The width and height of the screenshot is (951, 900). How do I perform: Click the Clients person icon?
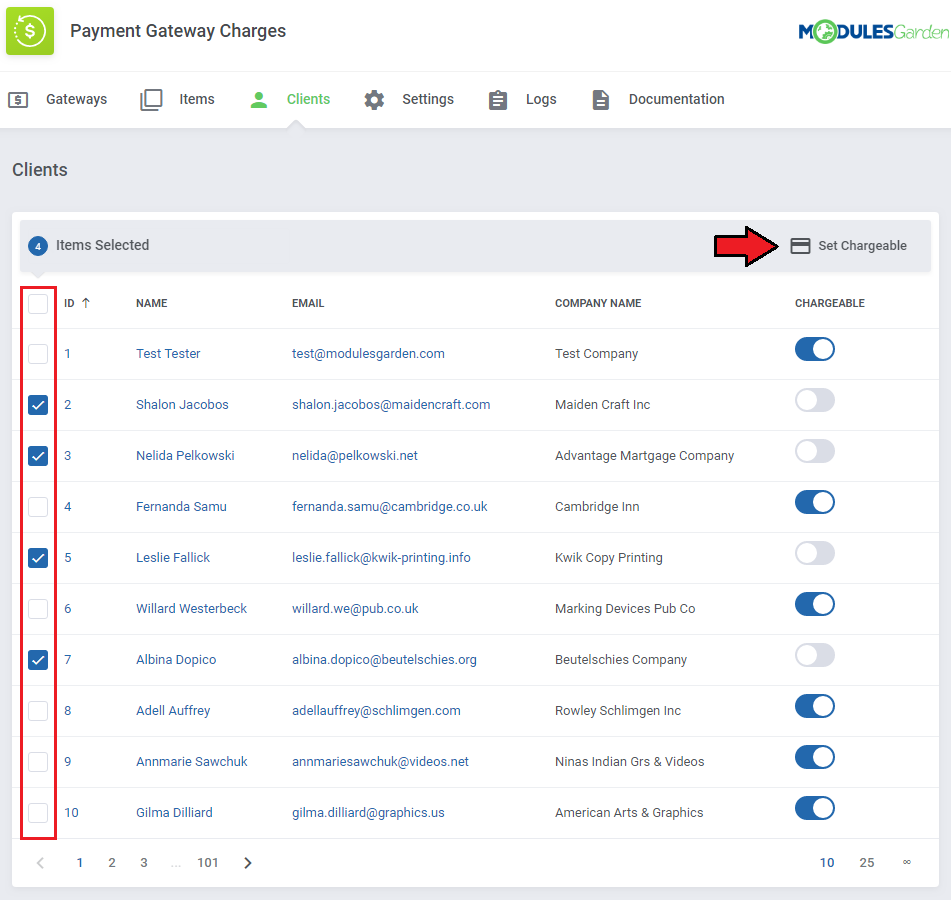click(x=259, y=99)
